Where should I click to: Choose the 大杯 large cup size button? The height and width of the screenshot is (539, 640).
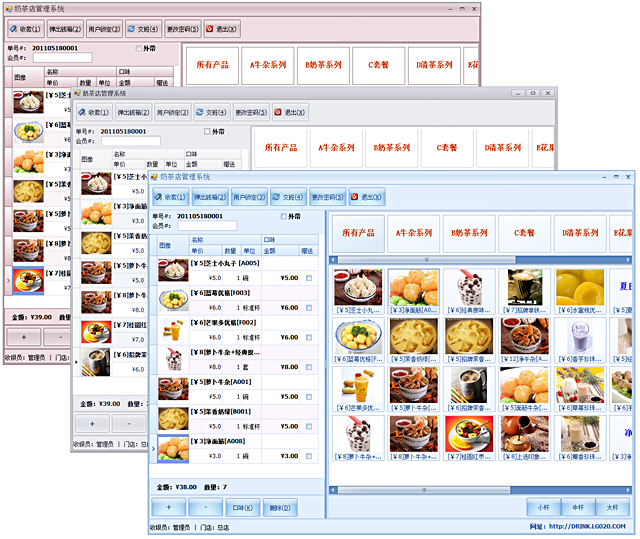[x=610, y=508]
